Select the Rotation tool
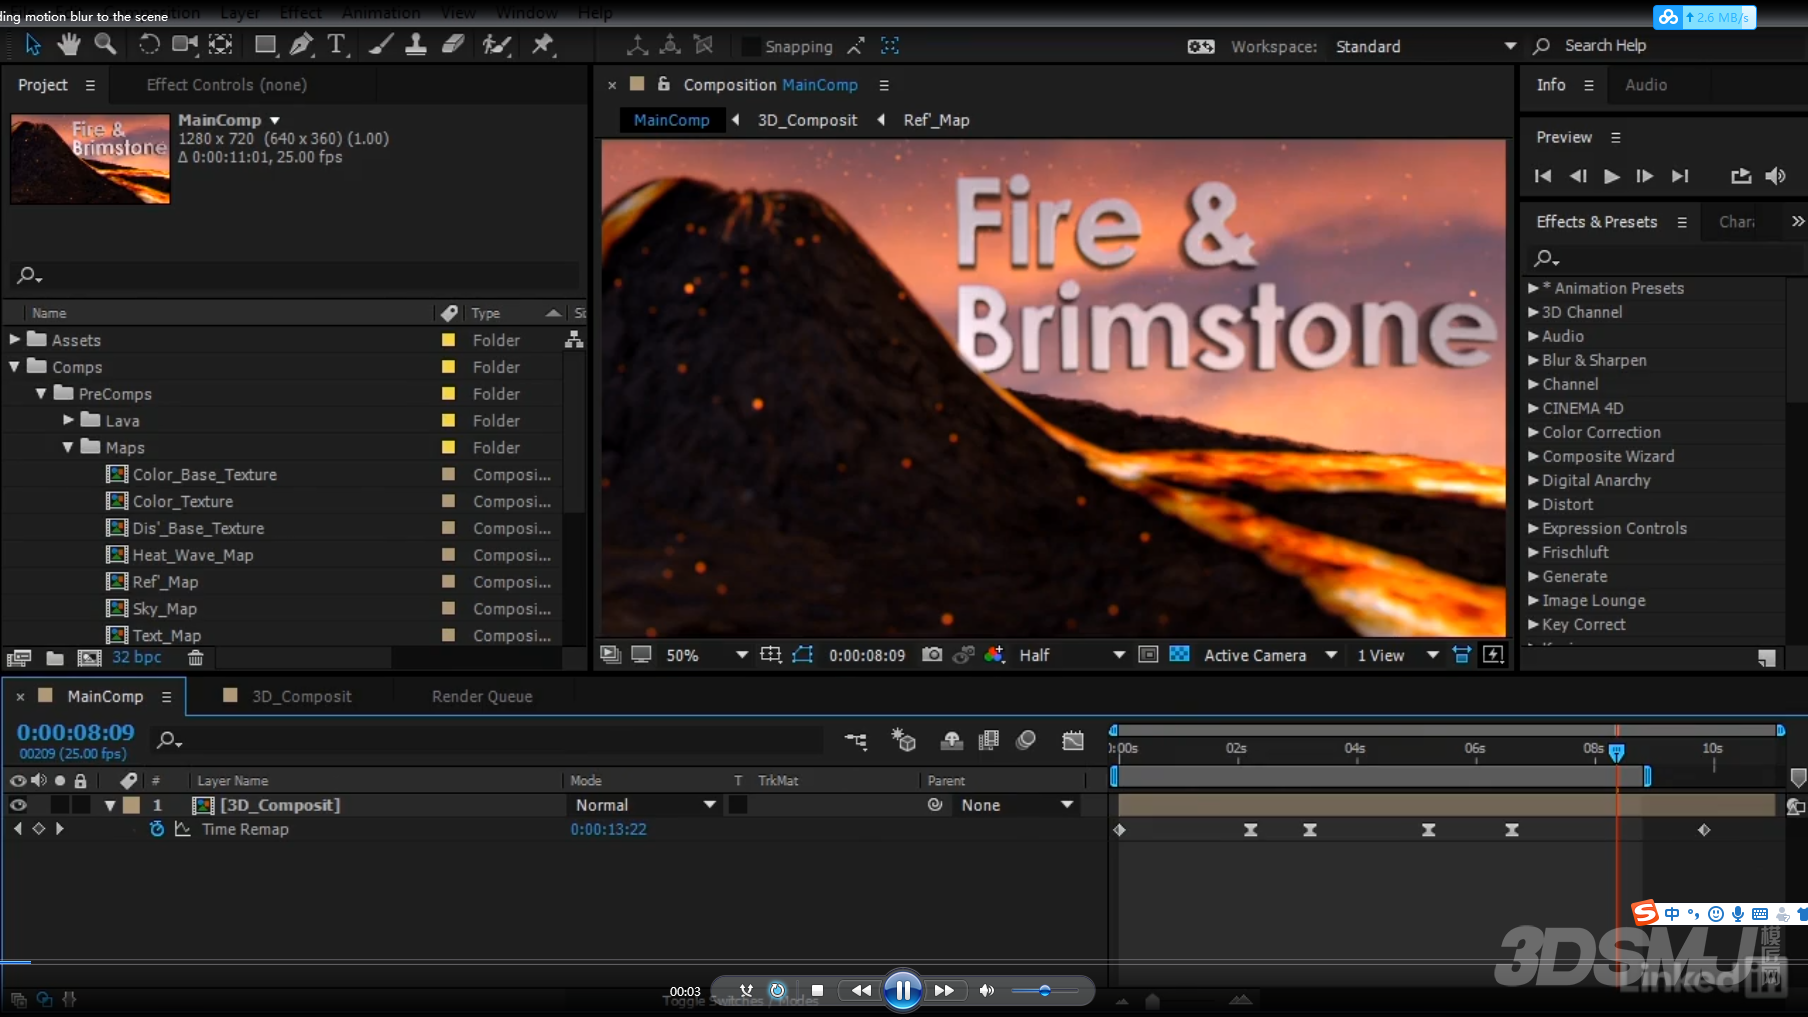This screenshot has width=1808, height=1017. (x=149, y=45)
